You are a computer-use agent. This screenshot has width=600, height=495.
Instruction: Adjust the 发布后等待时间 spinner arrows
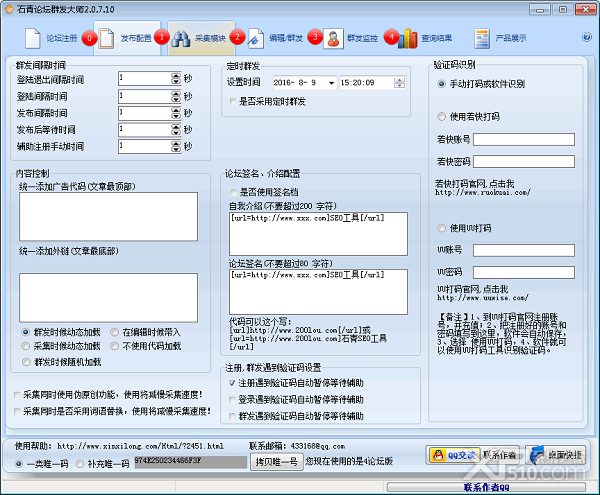coord(176,129)
